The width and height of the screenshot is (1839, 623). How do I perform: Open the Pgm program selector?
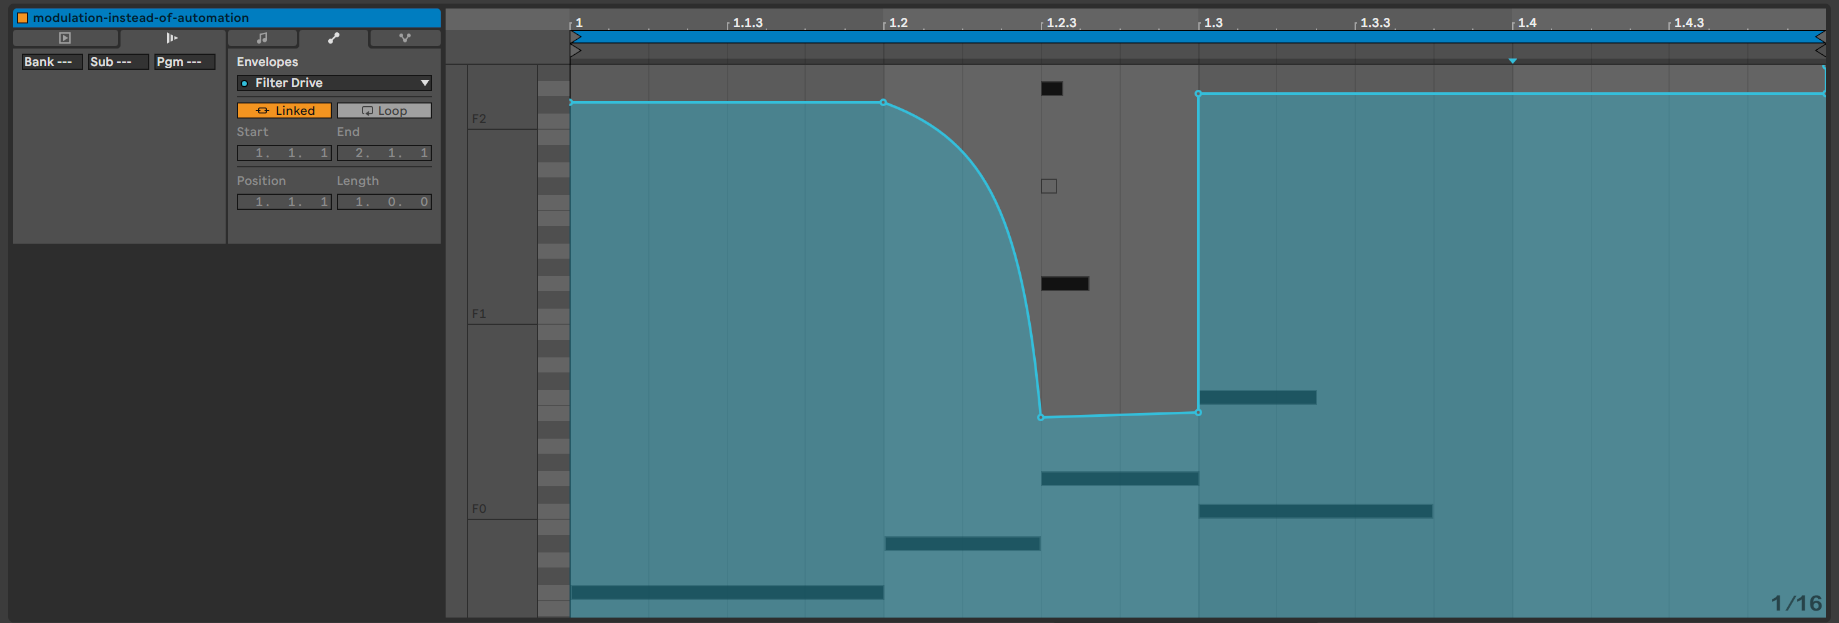point(184,62)
